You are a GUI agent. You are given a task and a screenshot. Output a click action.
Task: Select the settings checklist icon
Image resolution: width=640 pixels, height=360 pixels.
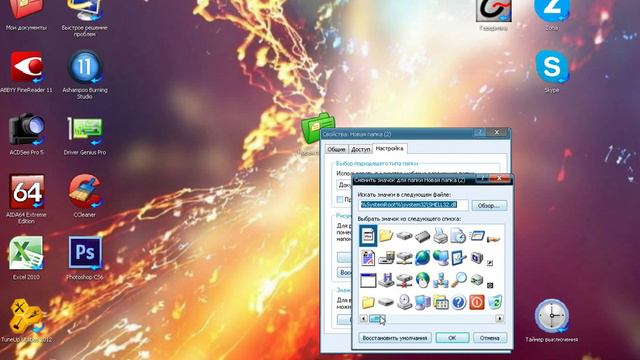point(458,258)
